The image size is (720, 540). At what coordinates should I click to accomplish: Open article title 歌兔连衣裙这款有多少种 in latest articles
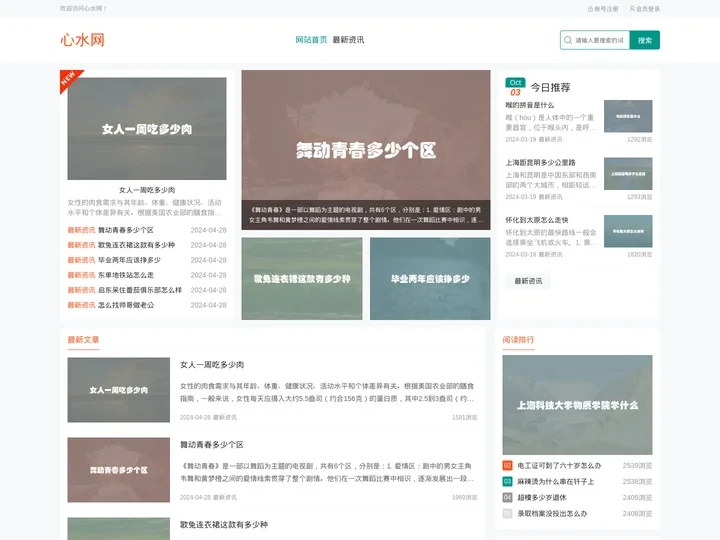(x=224, y=524)
